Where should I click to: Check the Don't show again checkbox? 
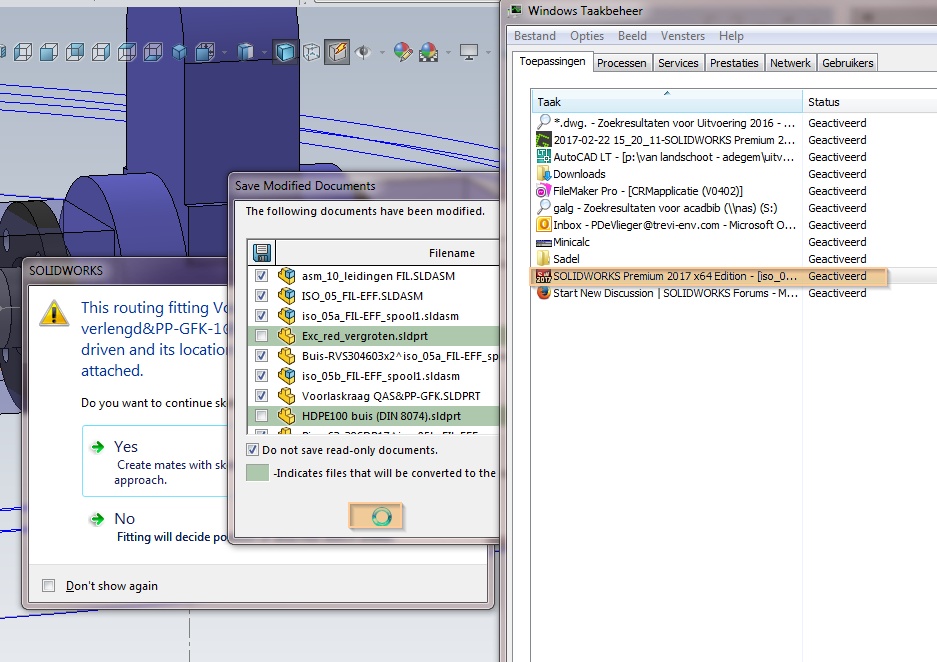[48, 586]
